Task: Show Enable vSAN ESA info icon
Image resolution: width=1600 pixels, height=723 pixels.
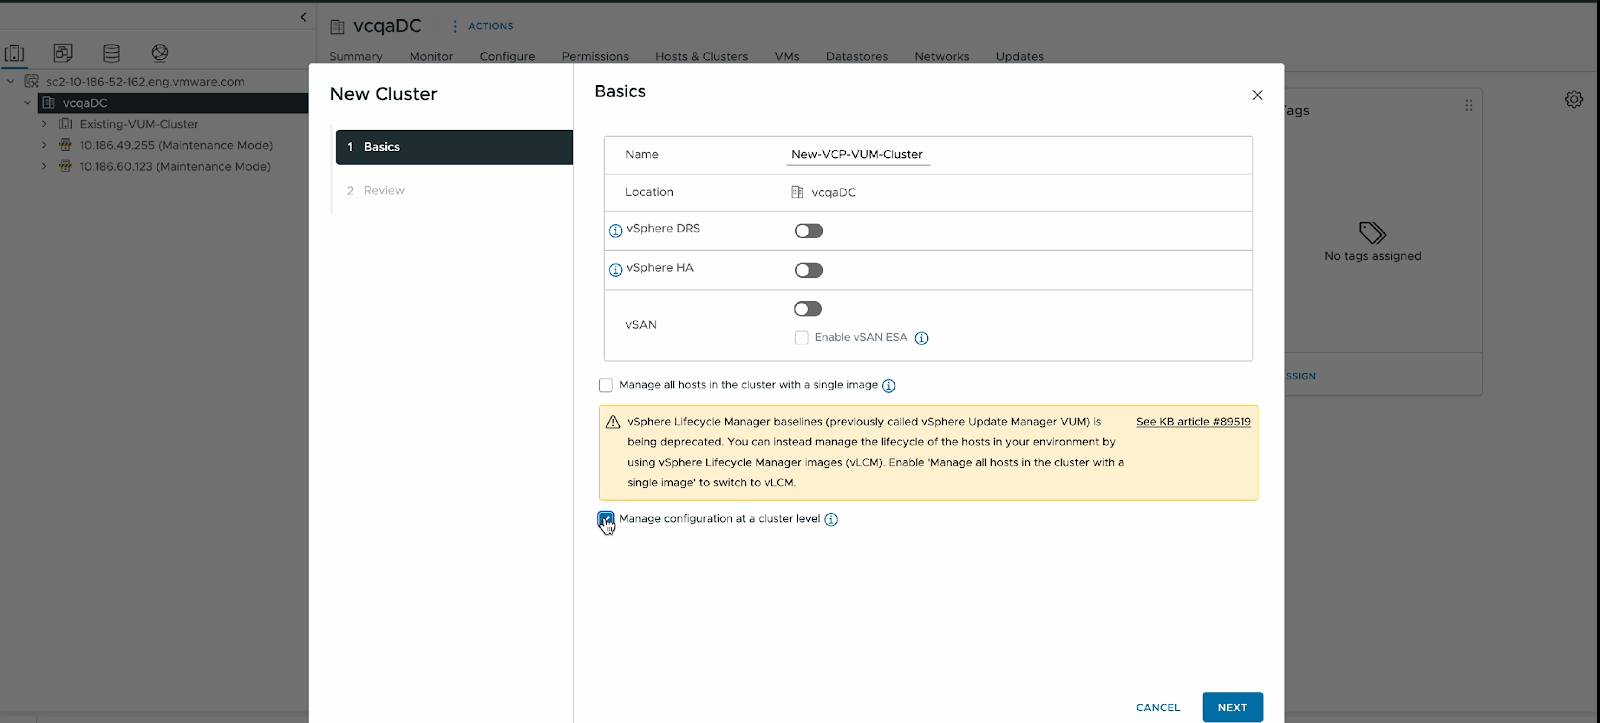Action: (x=922, y=338)
